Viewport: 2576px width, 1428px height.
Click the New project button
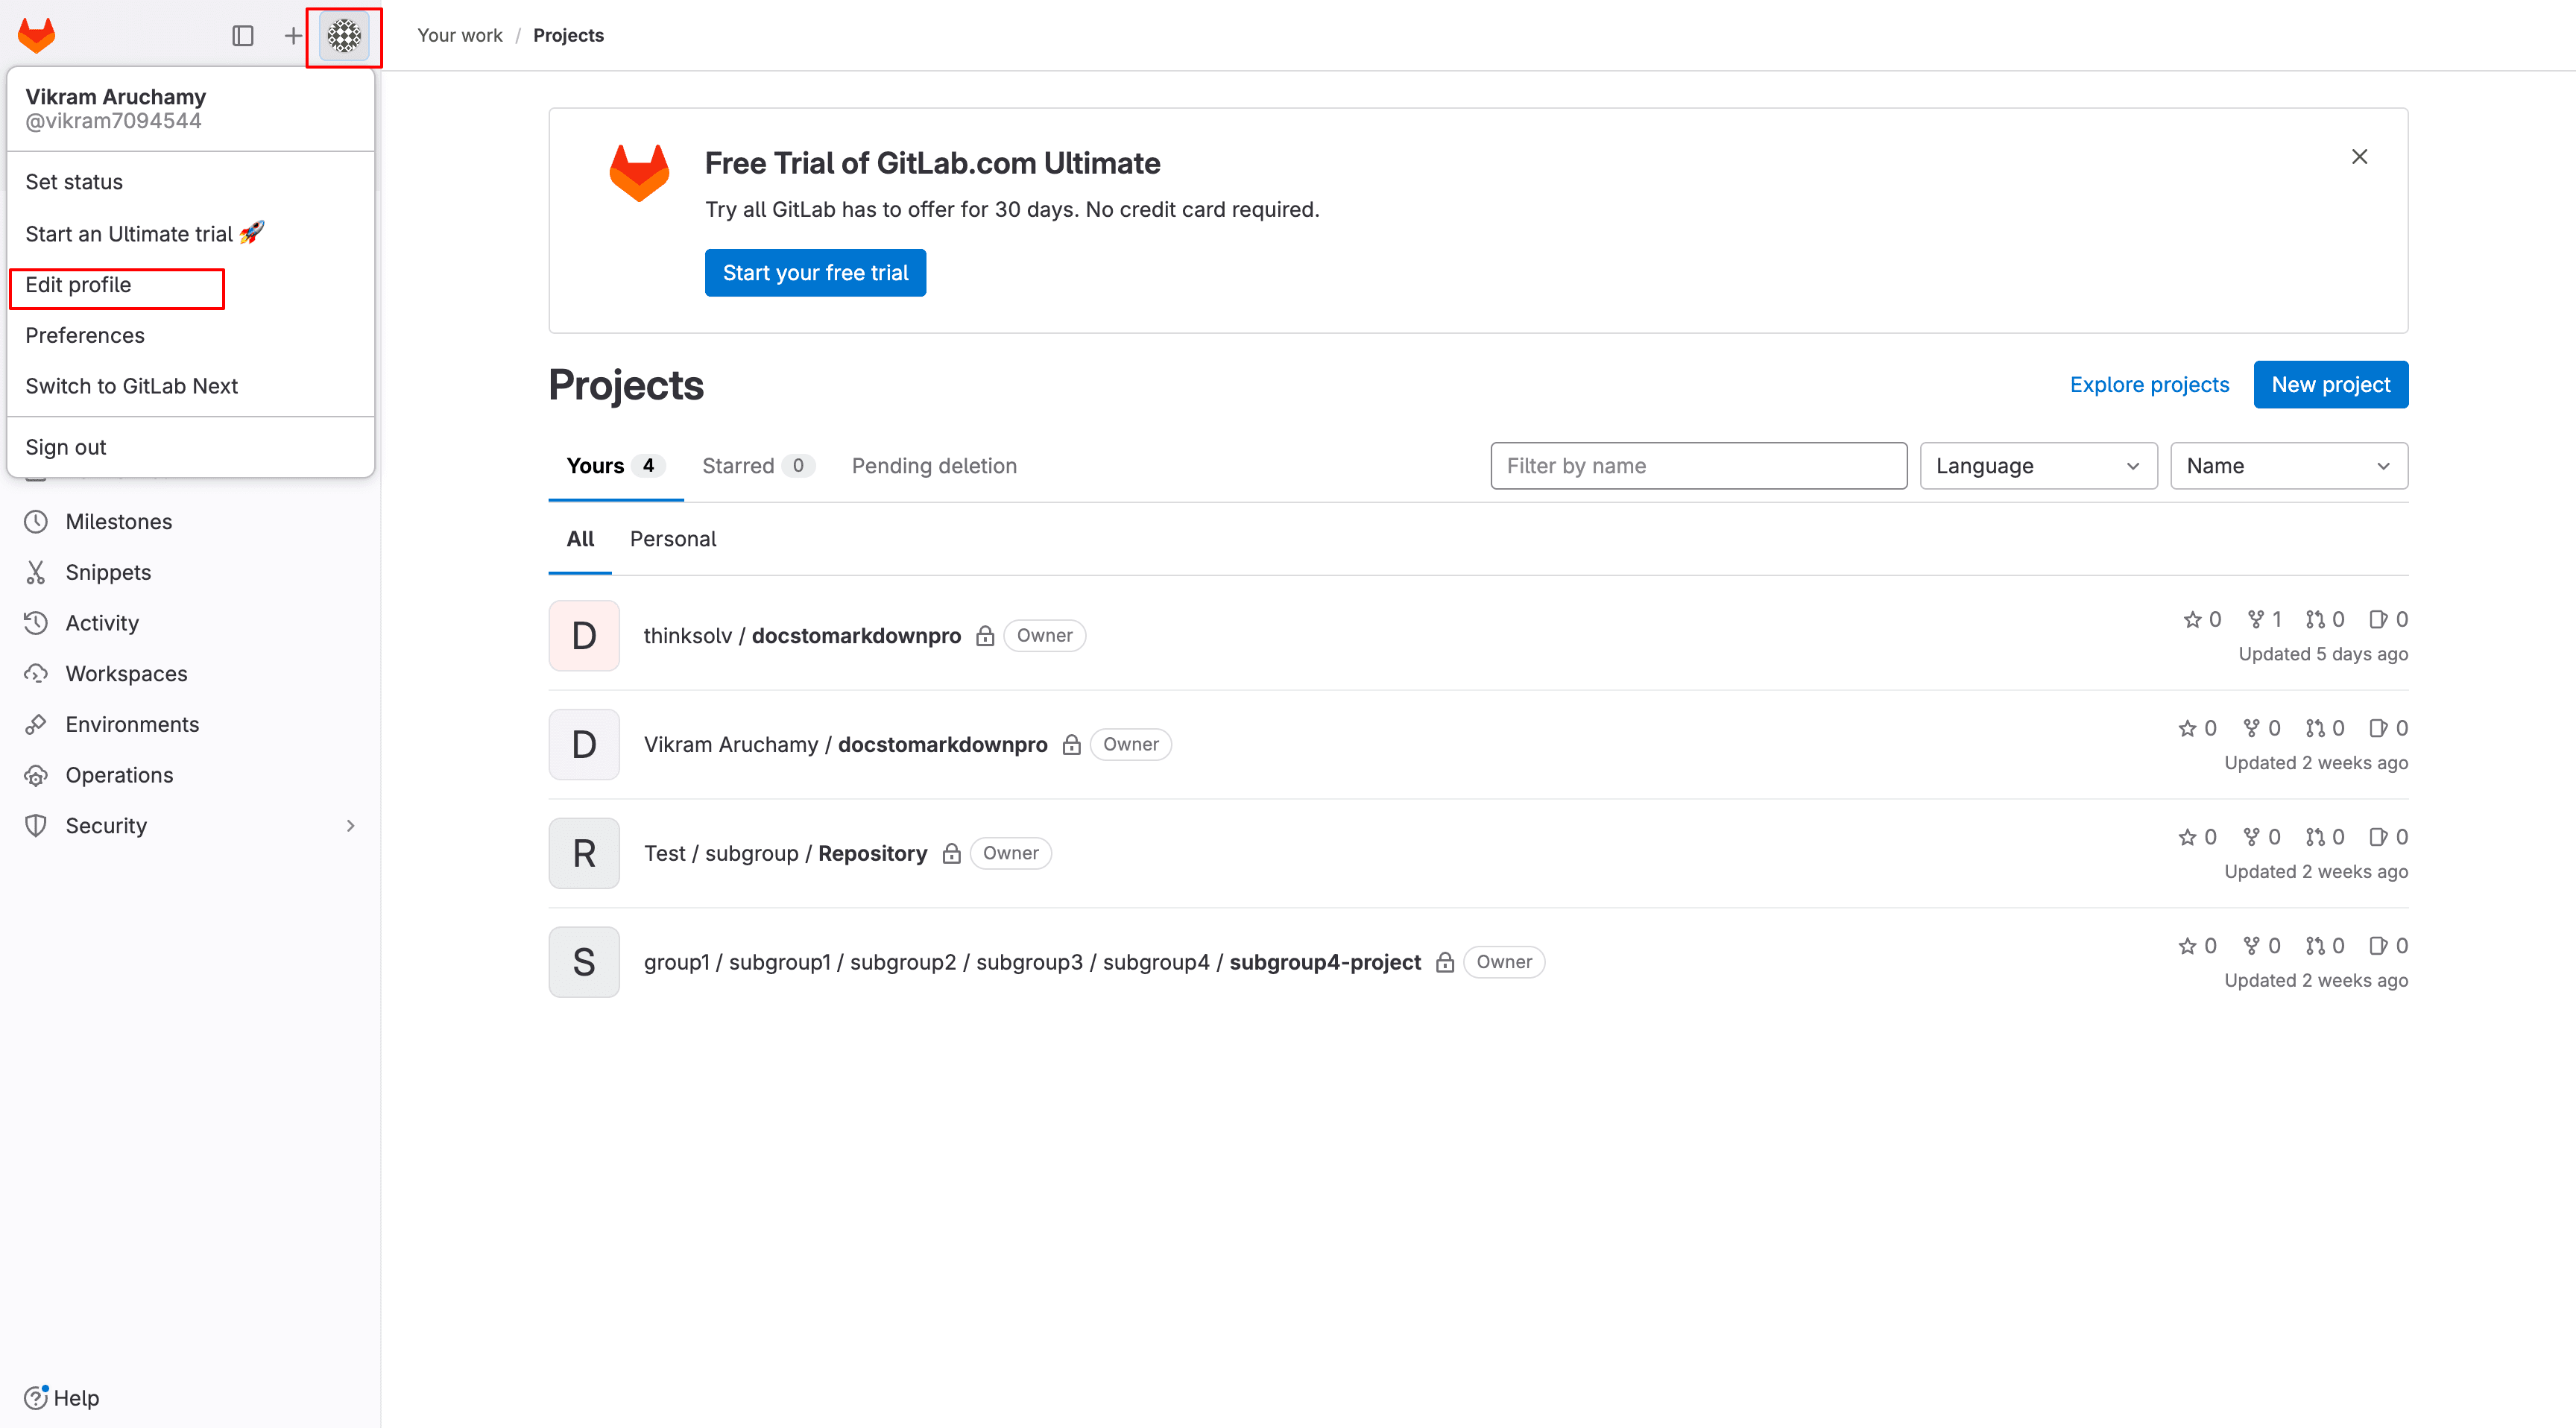pos(2330,385)
